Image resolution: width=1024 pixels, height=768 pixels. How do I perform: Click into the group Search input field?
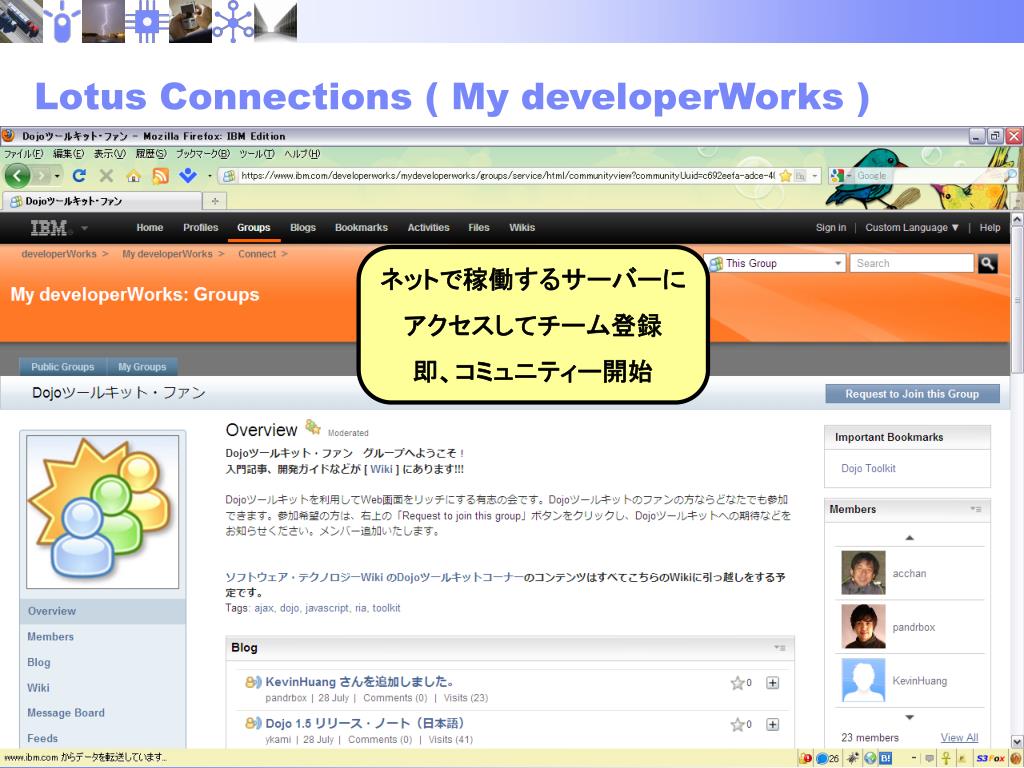[912, 263]
